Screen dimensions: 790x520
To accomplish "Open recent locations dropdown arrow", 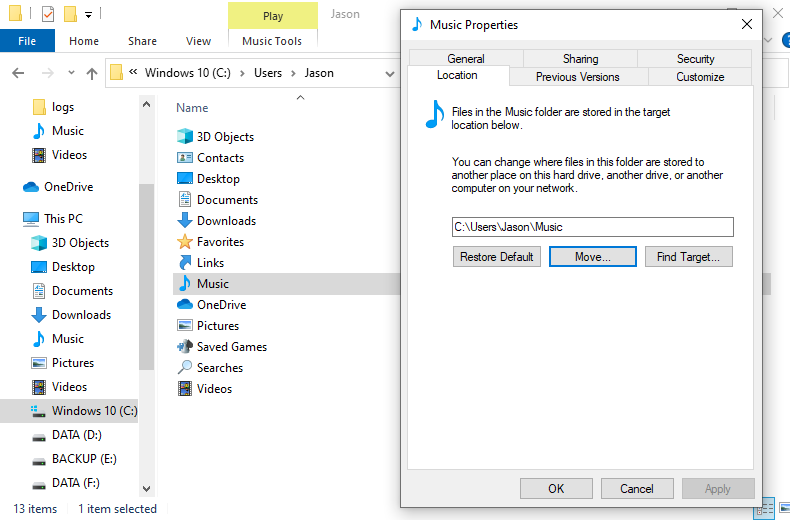I will (x=71, y=73).
